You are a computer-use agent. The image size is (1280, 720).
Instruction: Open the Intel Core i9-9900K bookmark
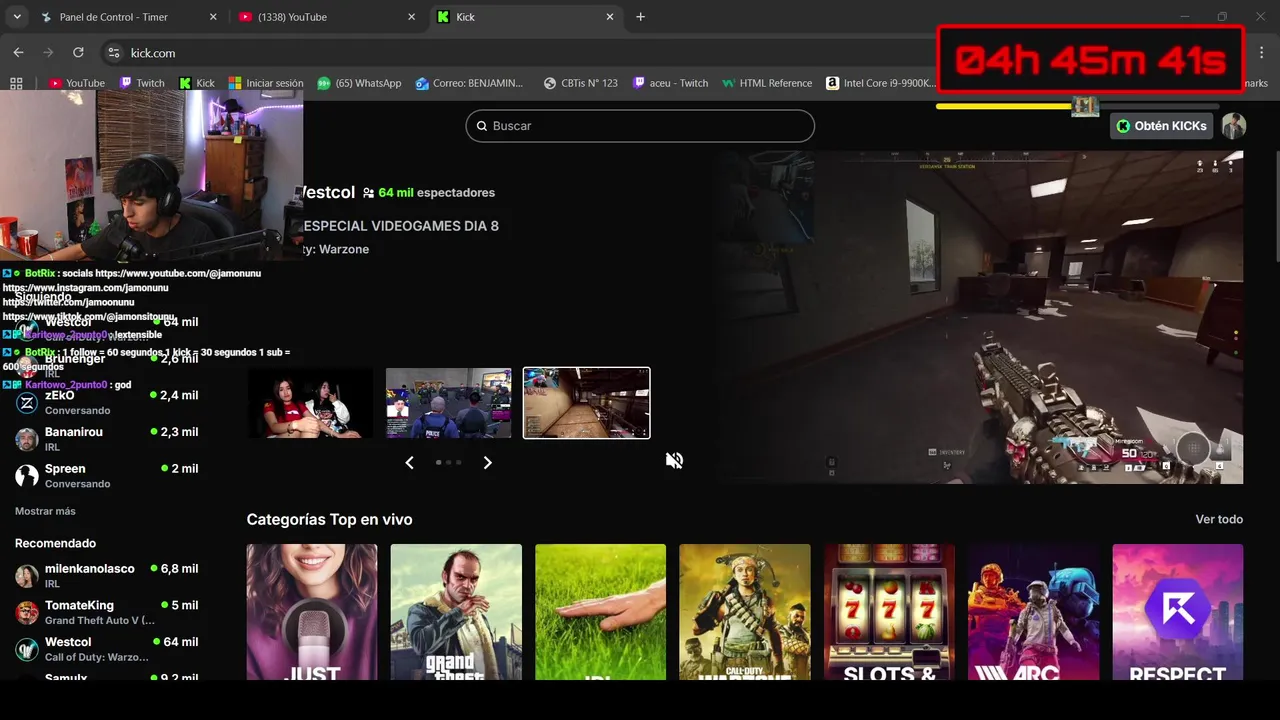(x=881, y=83)
